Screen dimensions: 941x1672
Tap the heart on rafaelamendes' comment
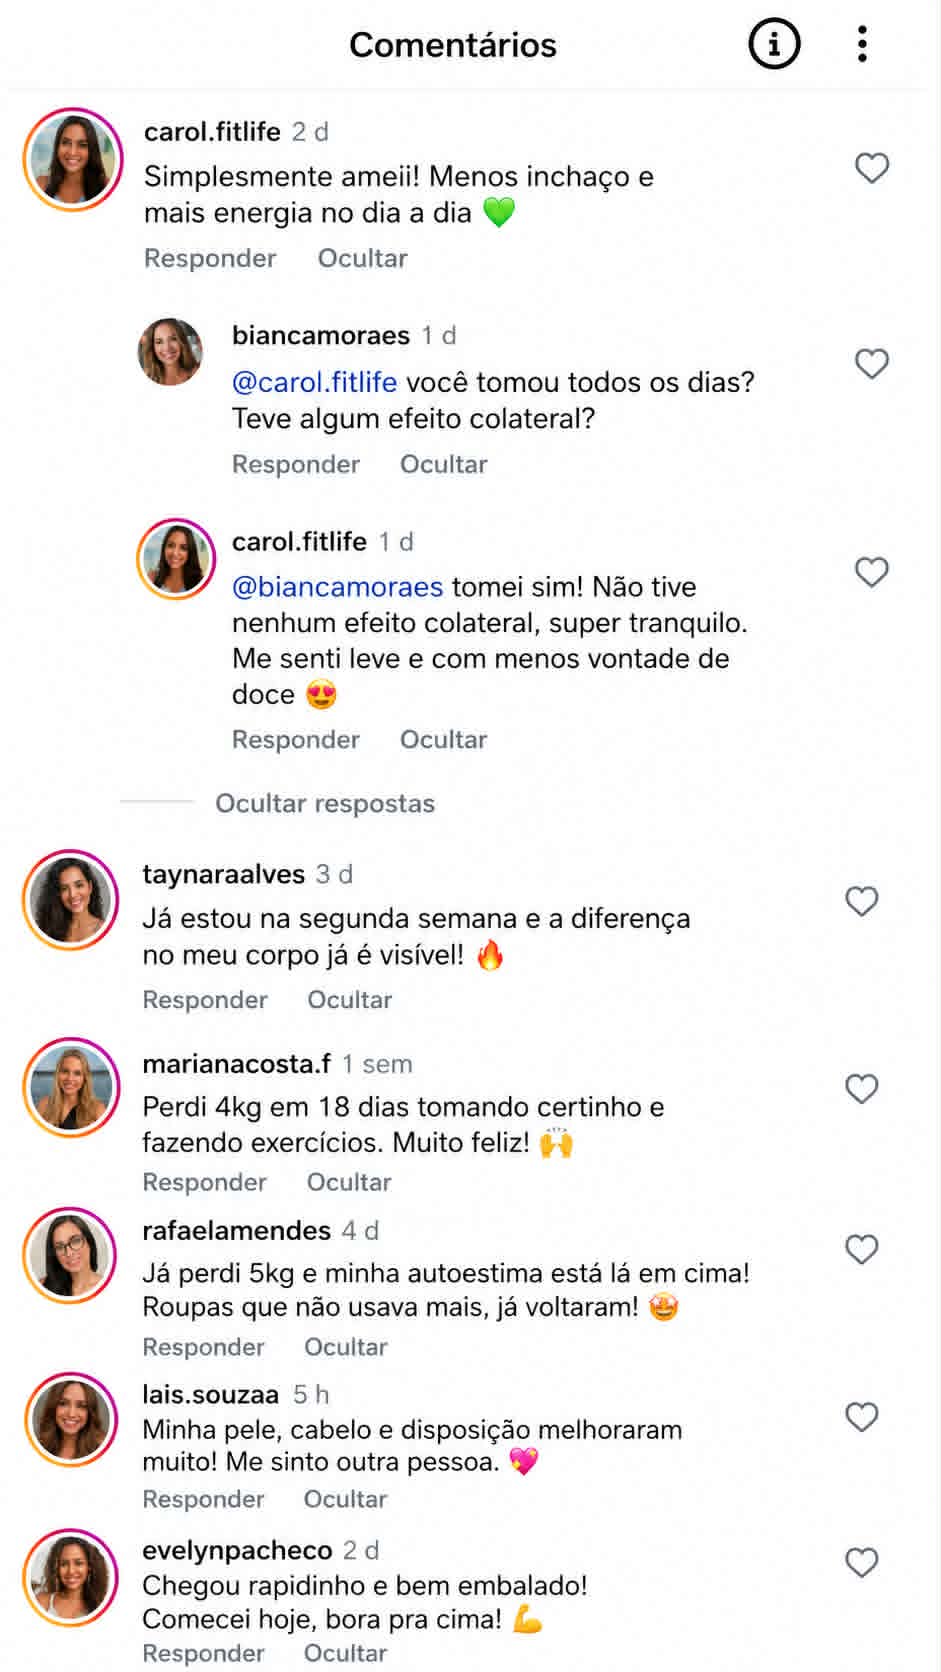point(862,1249)
